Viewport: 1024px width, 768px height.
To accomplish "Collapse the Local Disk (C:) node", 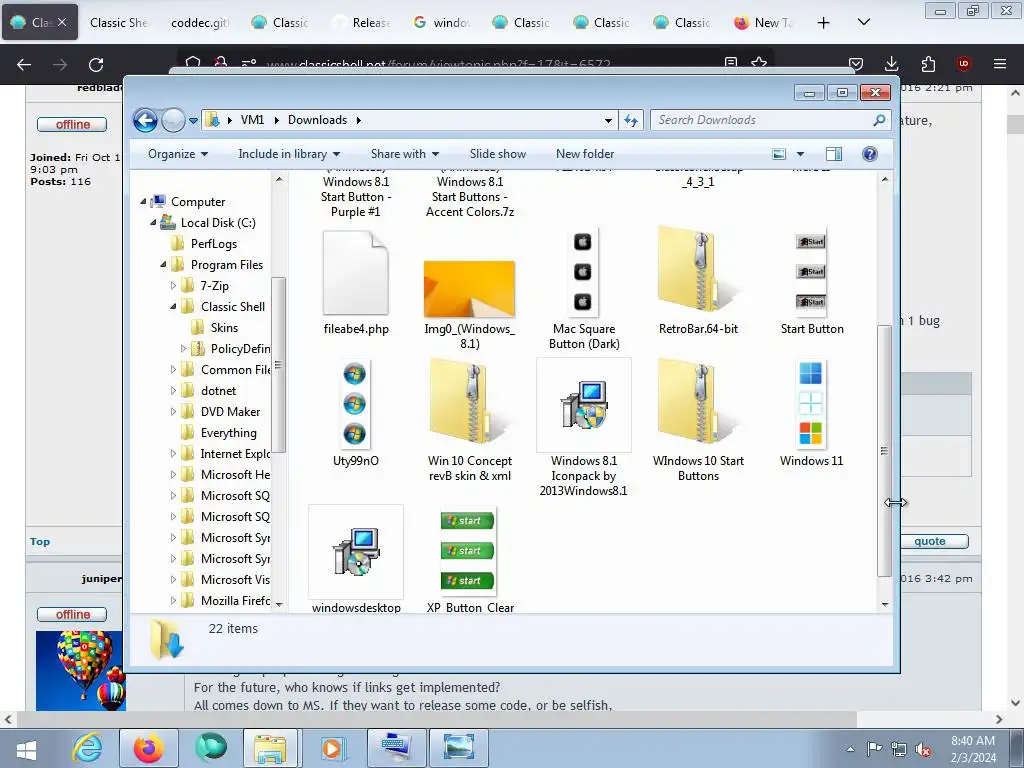I will coord(153,223).
